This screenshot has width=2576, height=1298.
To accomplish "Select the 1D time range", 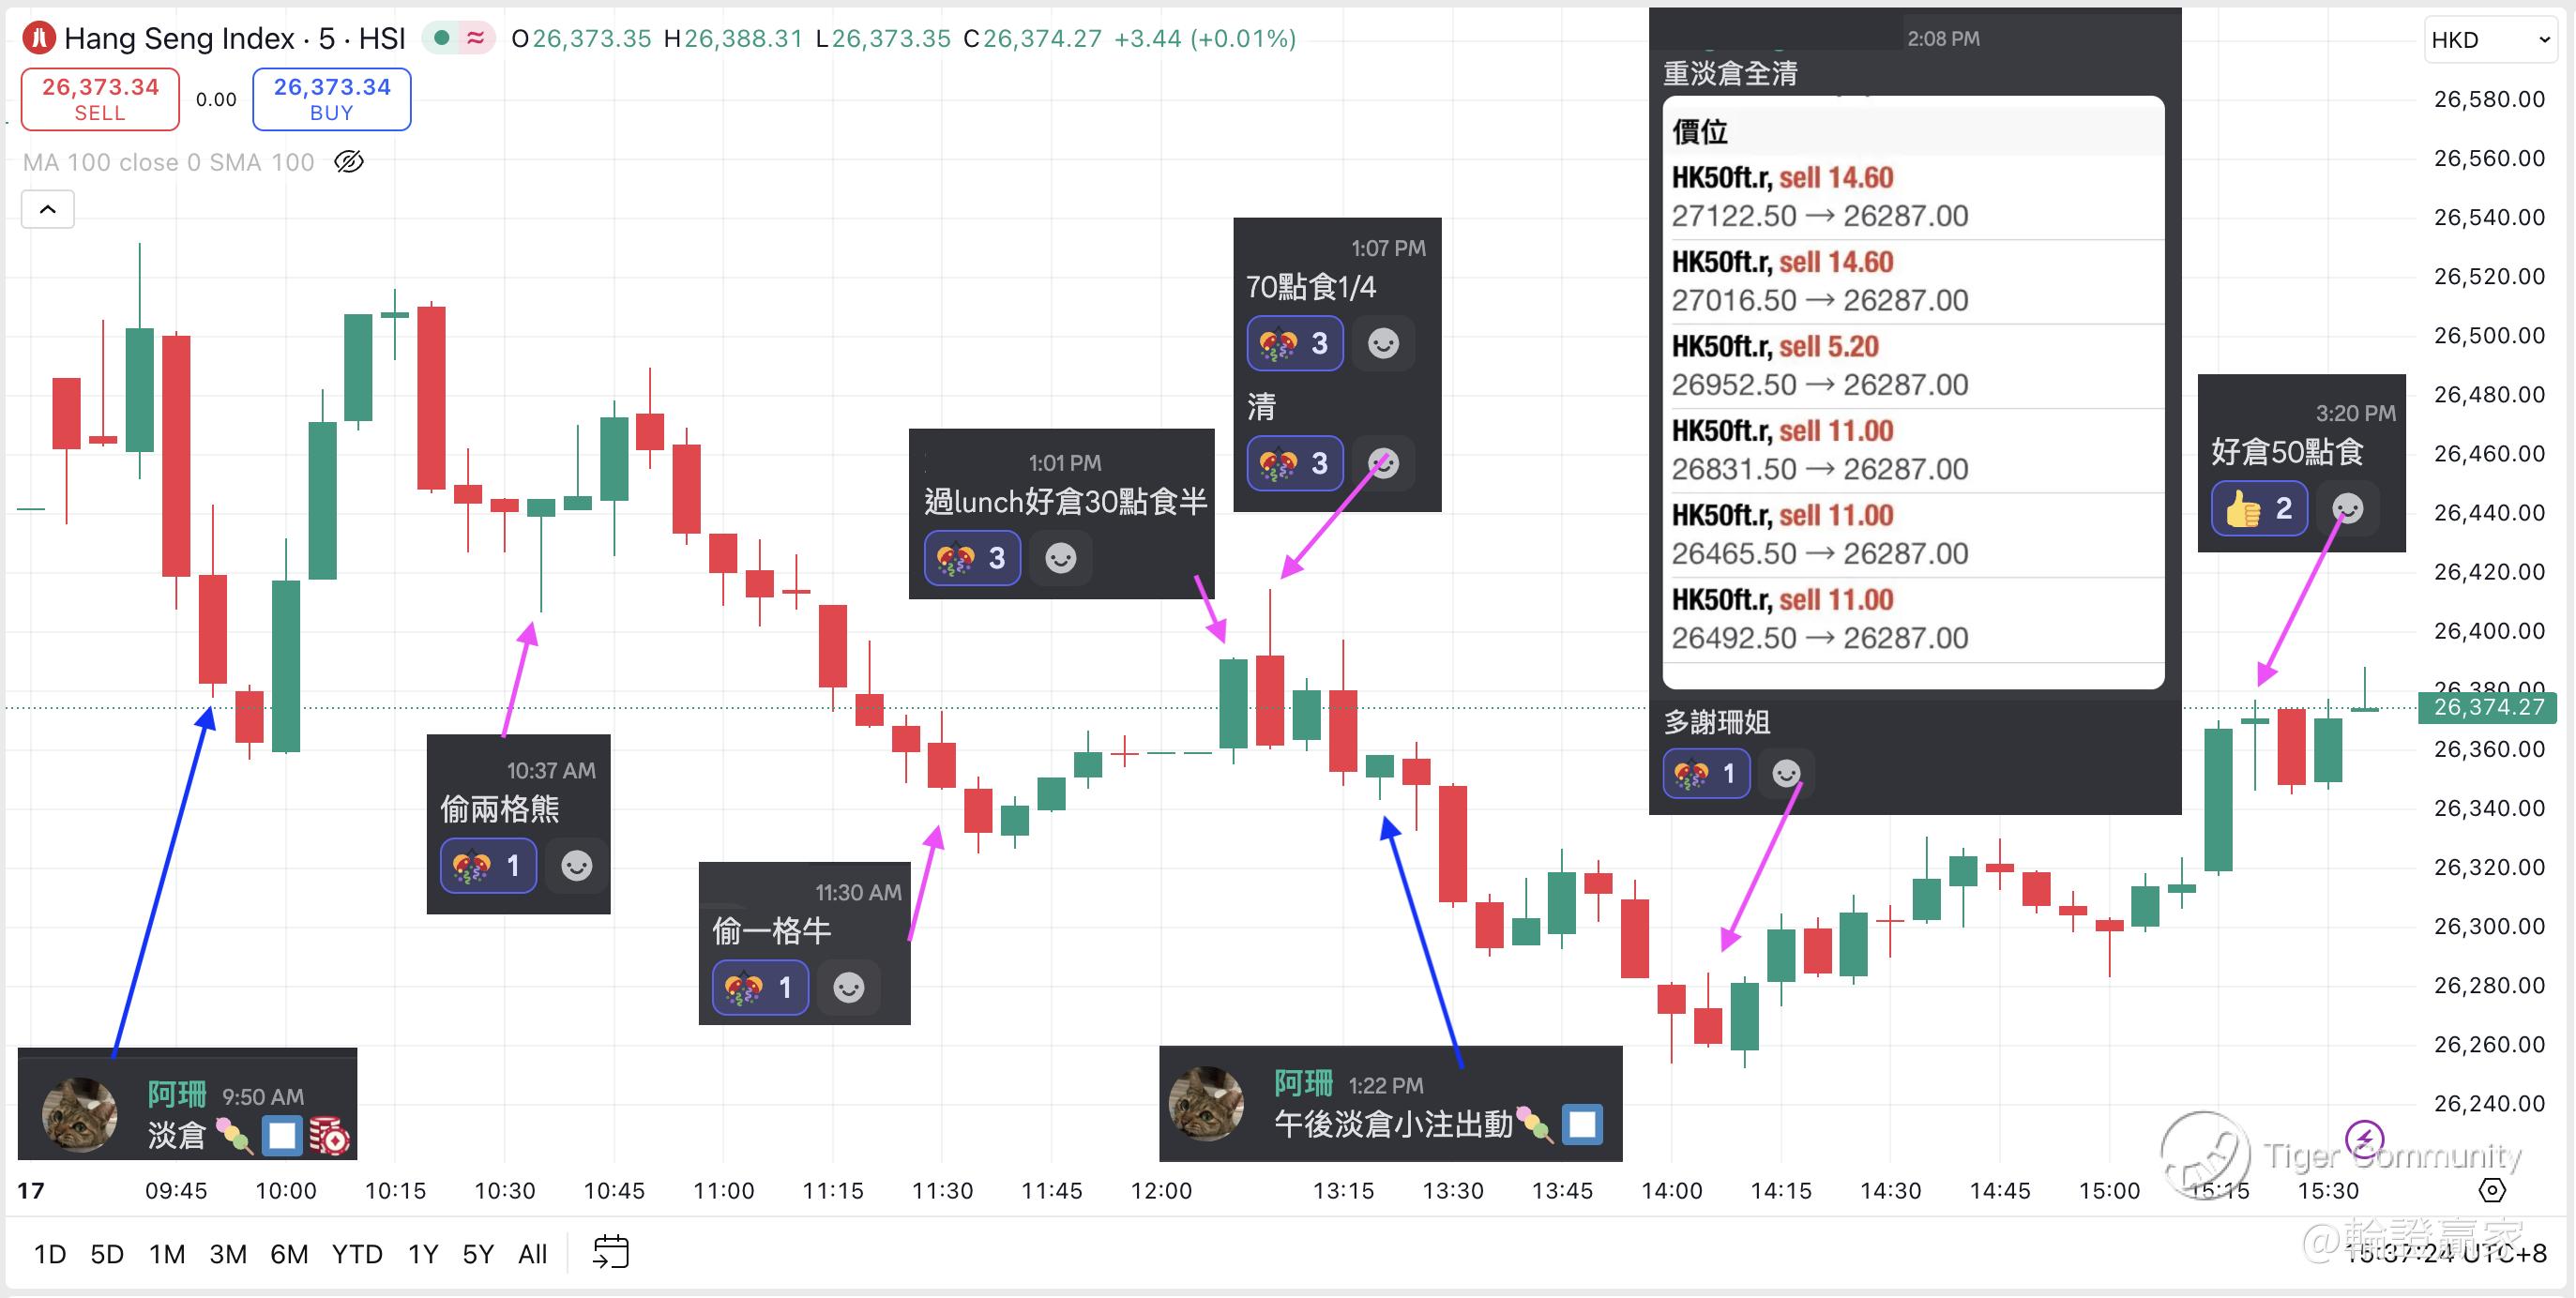I will [x=50, y=1254].
